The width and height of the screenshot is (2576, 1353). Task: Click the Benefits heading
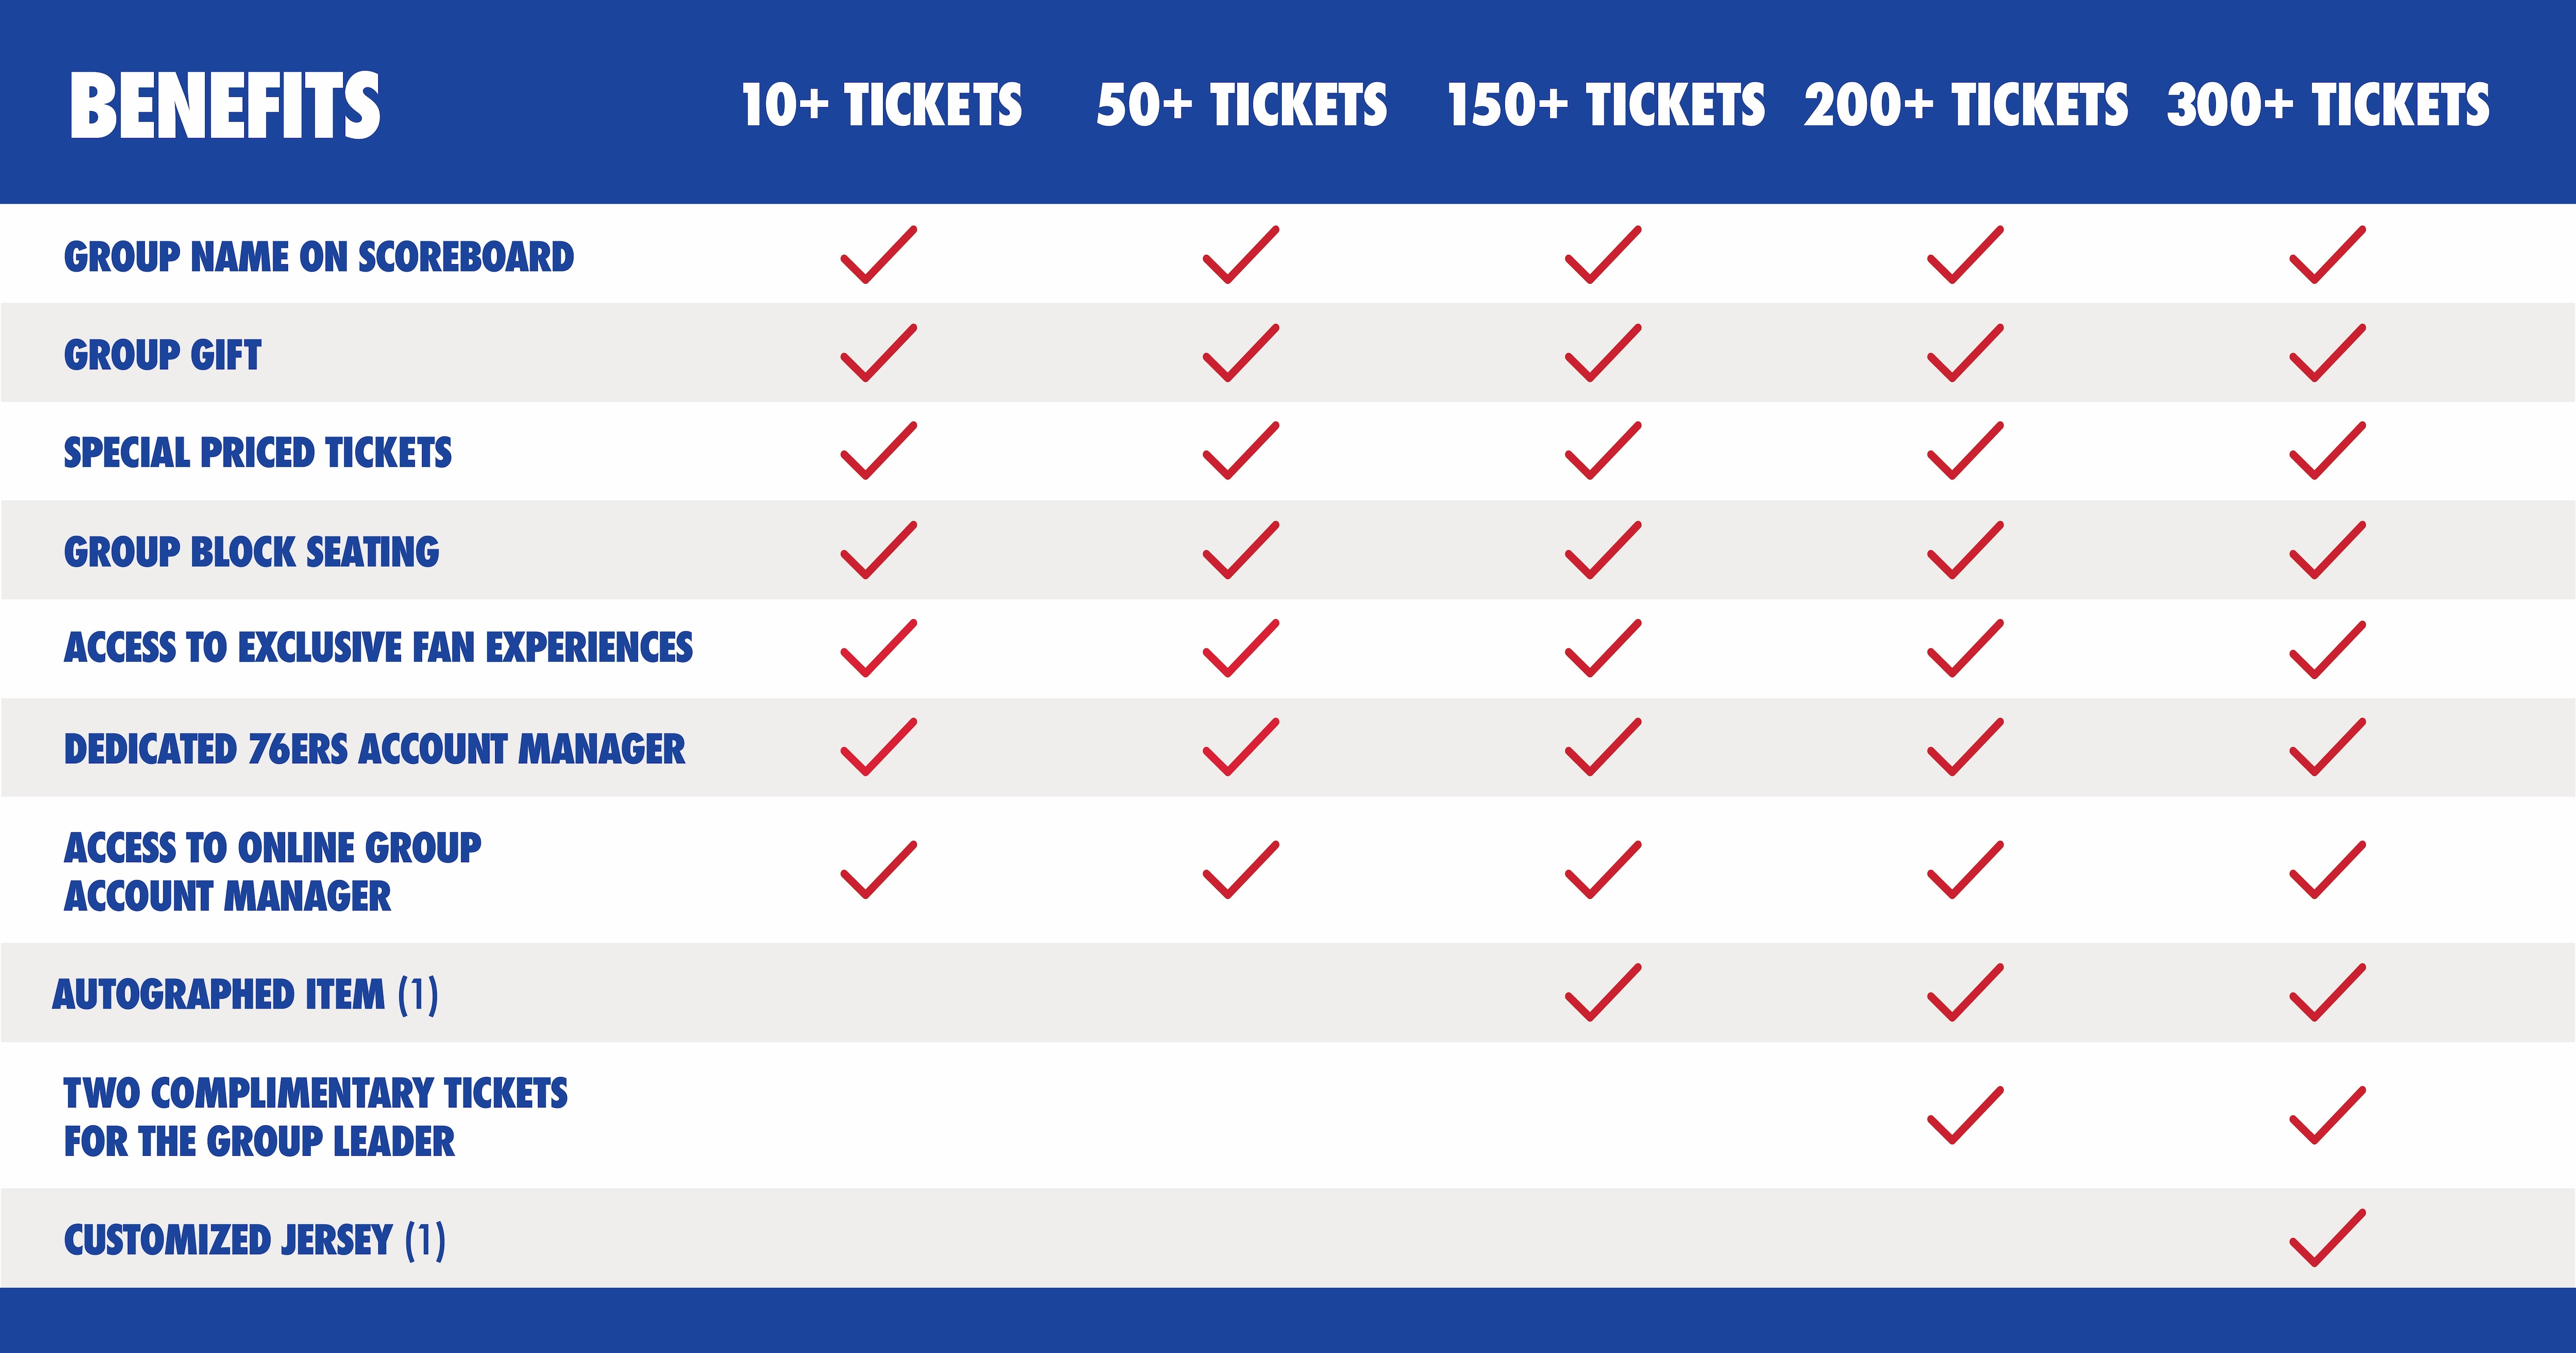[225, 106]
